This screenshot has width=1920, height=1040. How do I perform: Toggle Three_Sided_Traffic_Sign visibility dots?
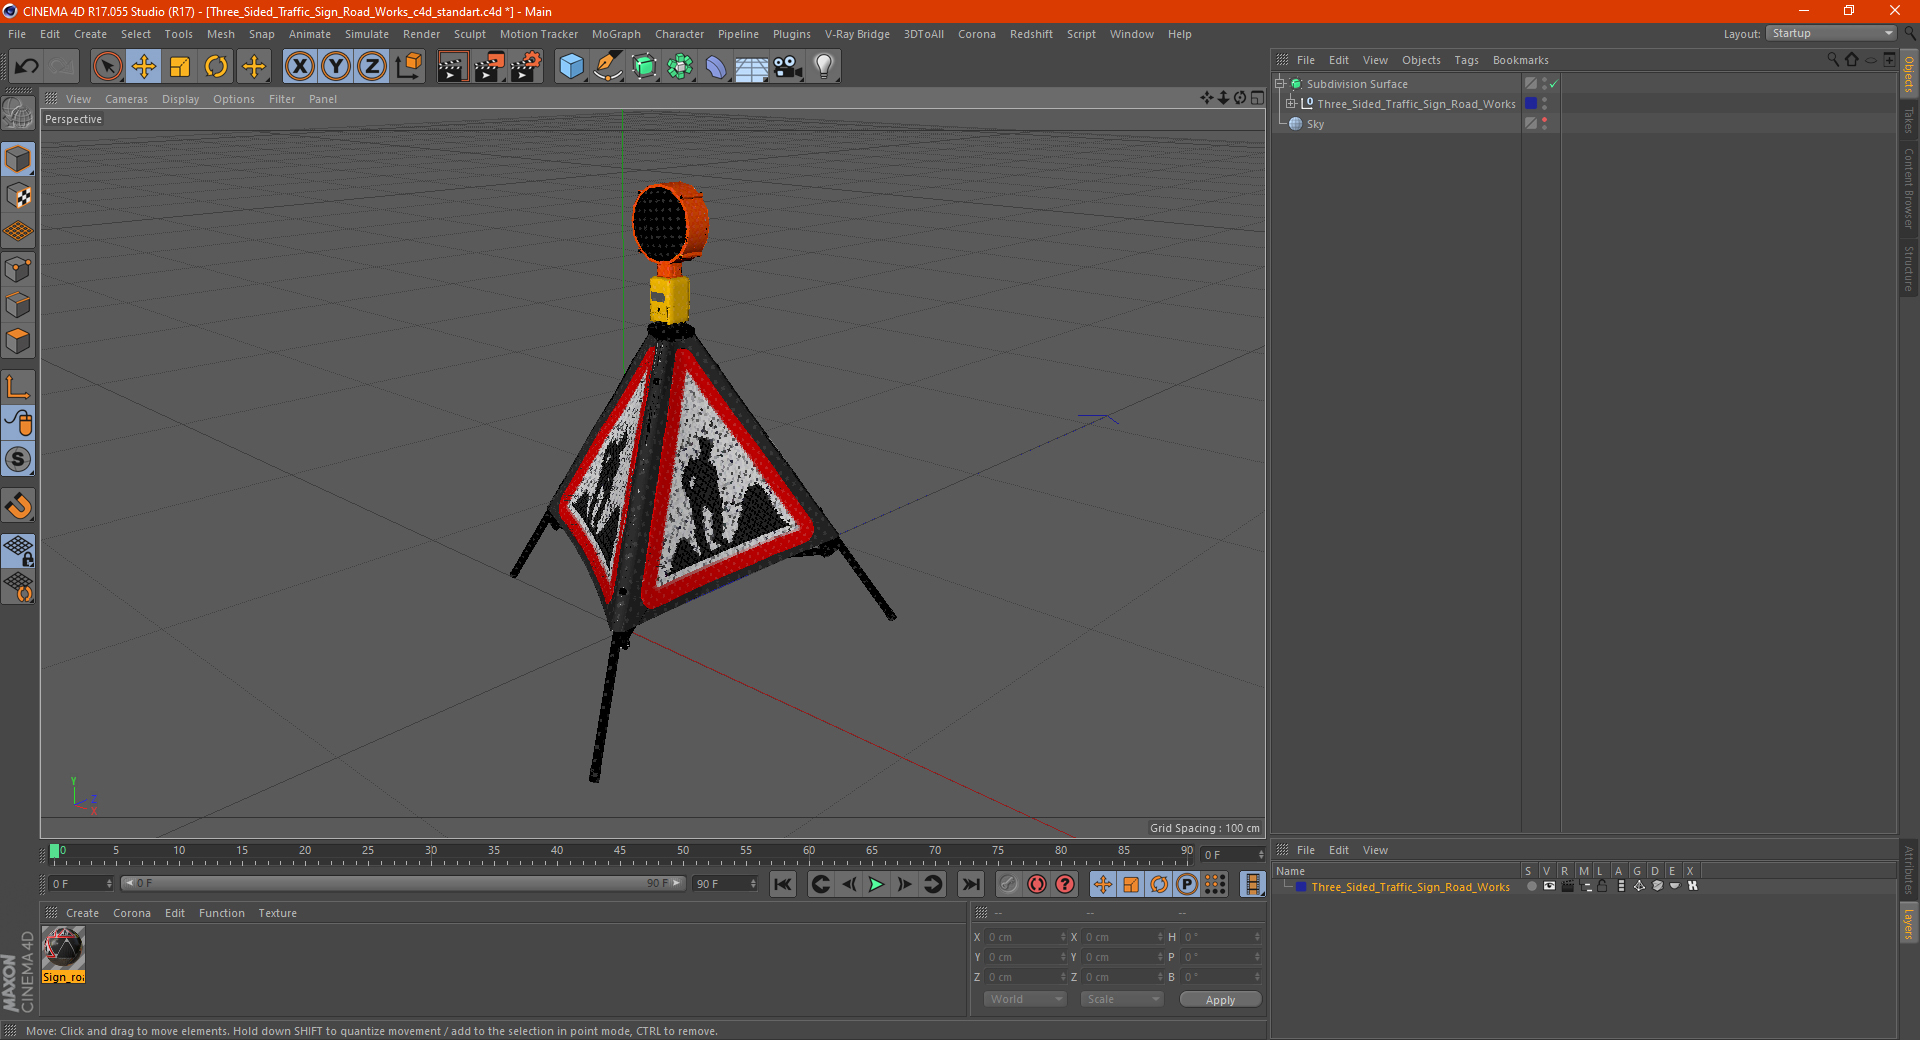tap(1544, 104)
